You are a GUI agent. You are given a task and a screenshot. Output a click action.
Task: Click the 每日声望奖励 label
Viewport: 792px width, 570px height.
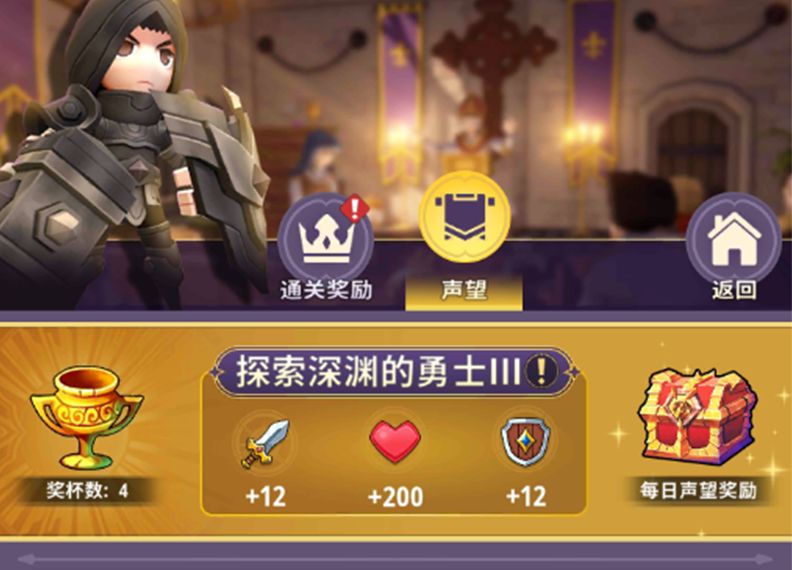pos(698,491)
